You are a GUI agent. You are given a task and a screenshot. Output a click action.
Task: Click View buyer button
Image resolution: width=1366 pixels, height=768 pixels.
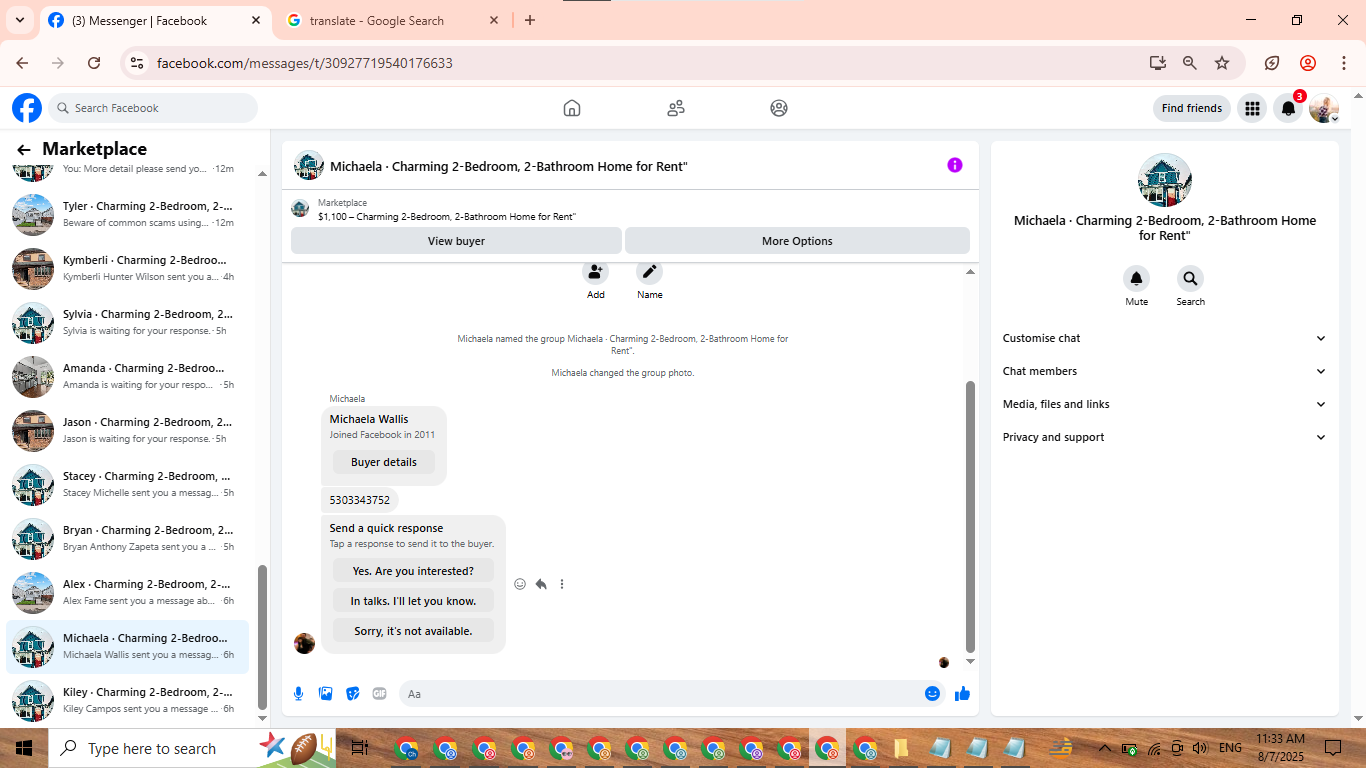click(x=456, y=241)
